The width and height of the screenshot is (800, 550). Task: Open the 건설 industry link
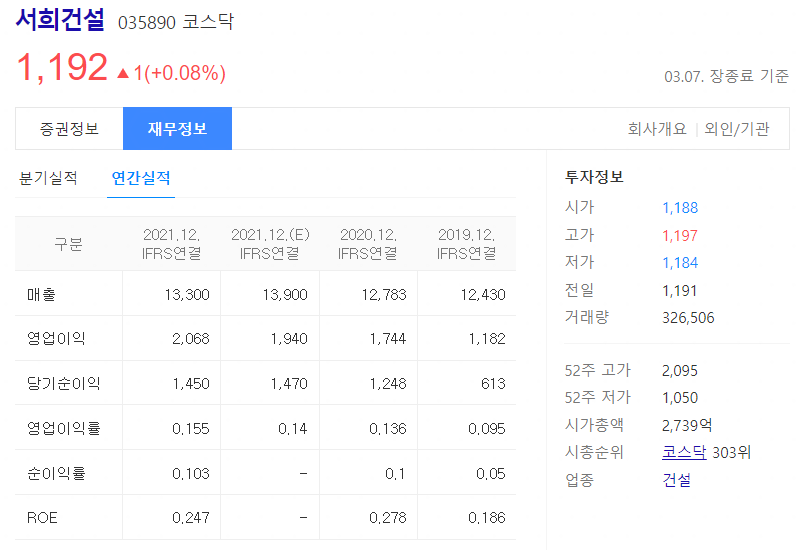[677, 480]
